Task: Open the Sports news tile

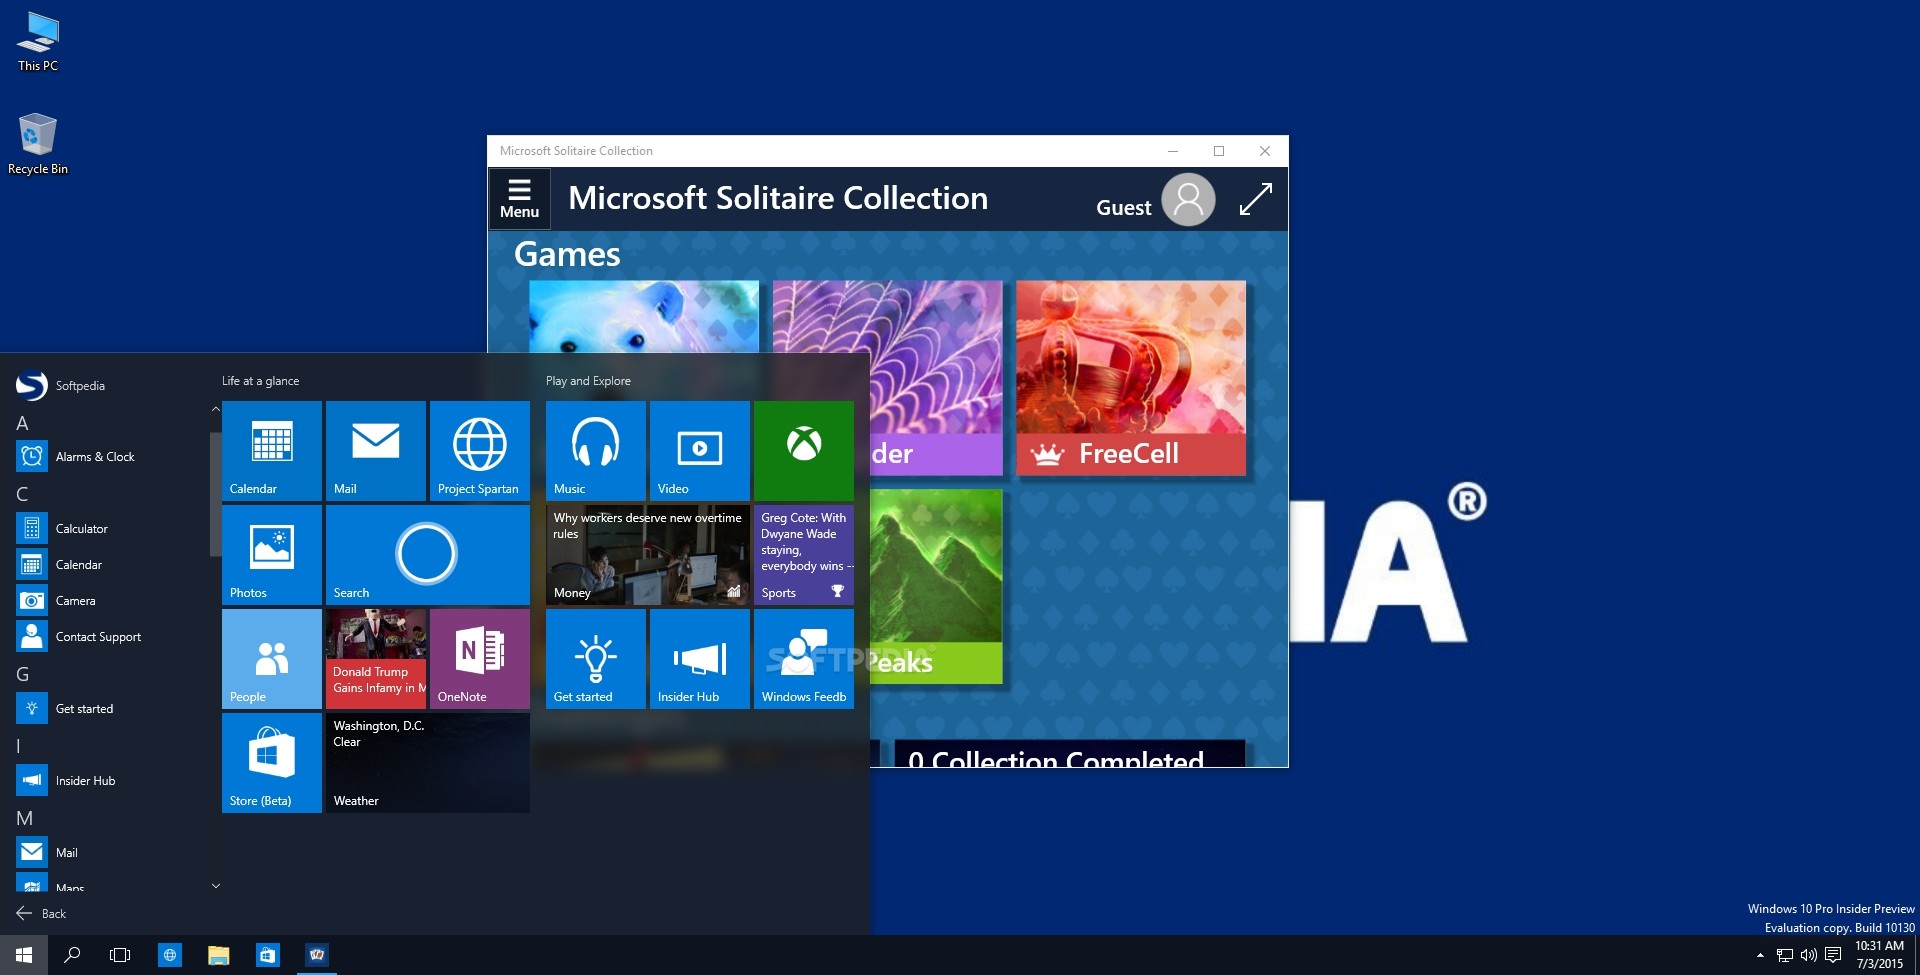Action: pyautogui.click(x=804, y=554)
